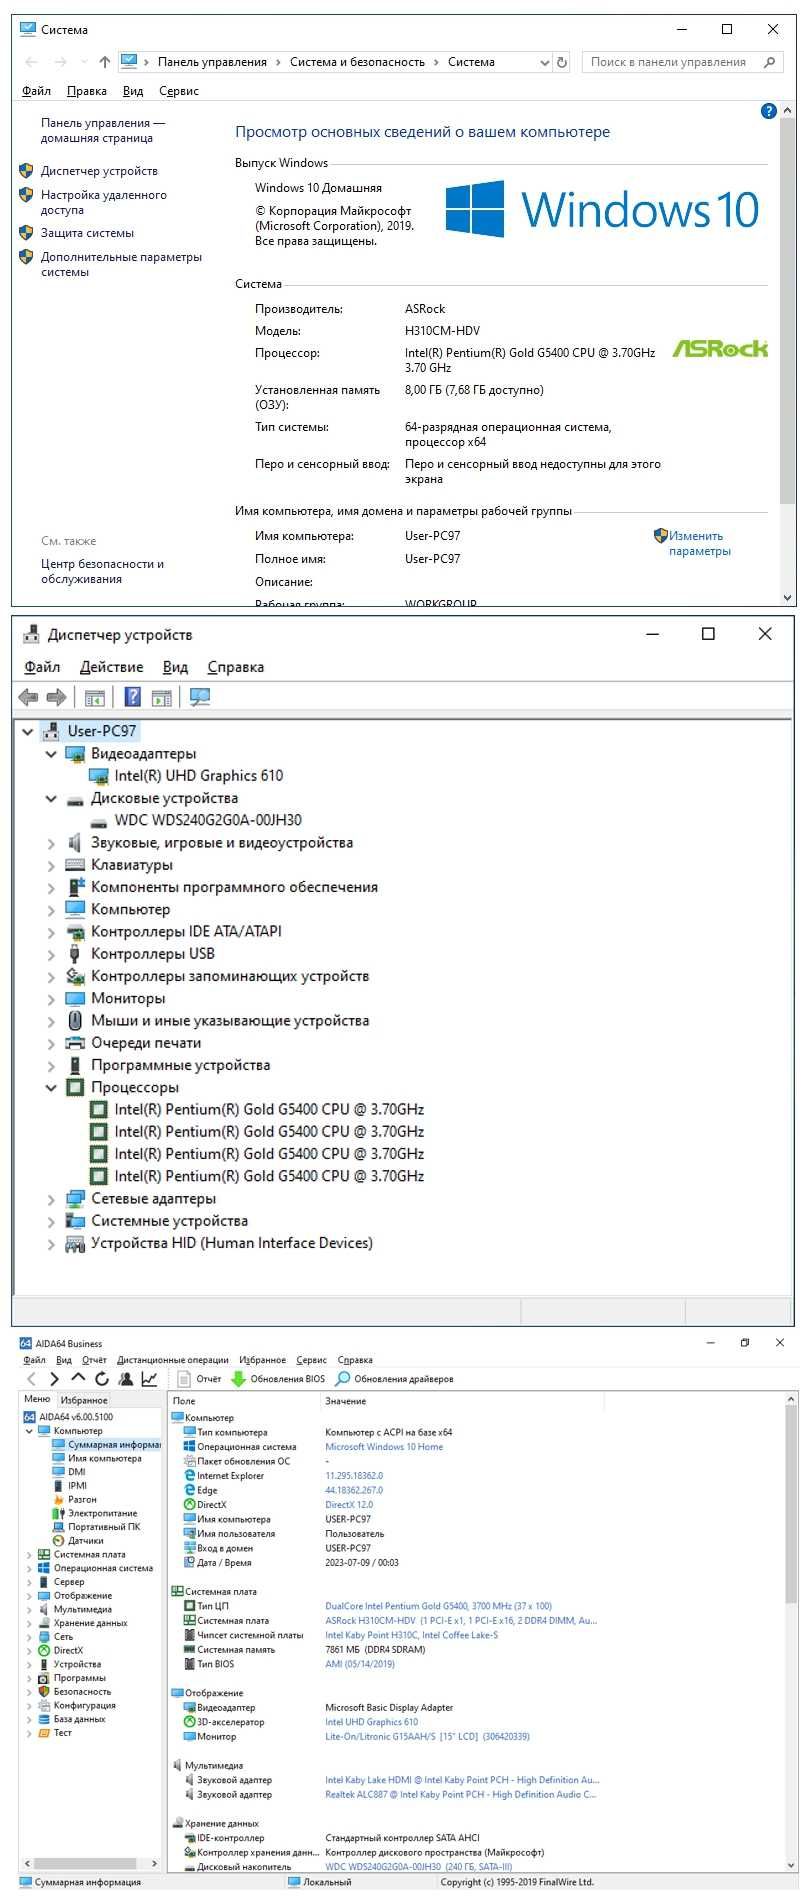Open address bar history dropdown in System window
This screenshot has width=811, height=1901.
click(x=545, y=62)
